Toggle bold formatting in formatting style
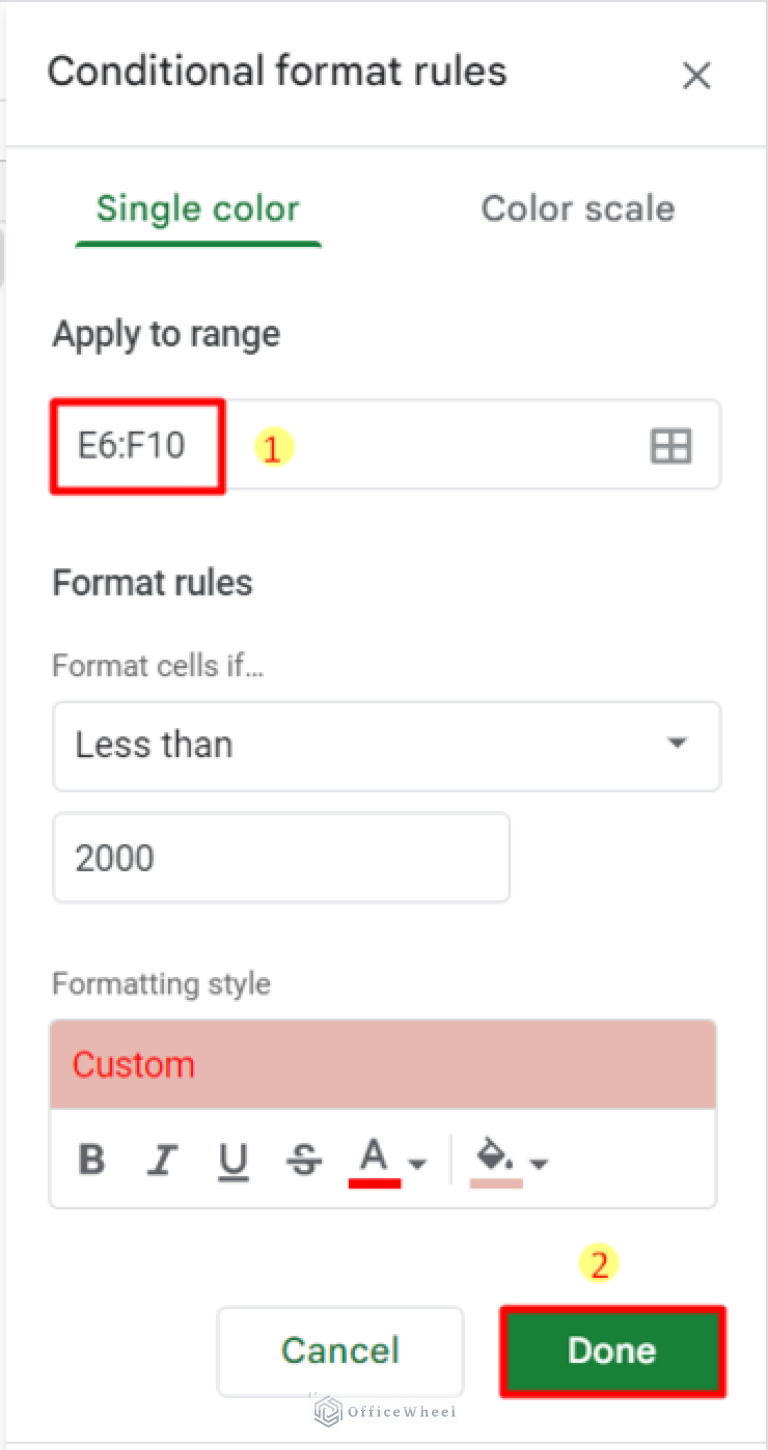Image resolution: width=768 pixels, height=1450 pixels. [91, 1160]
